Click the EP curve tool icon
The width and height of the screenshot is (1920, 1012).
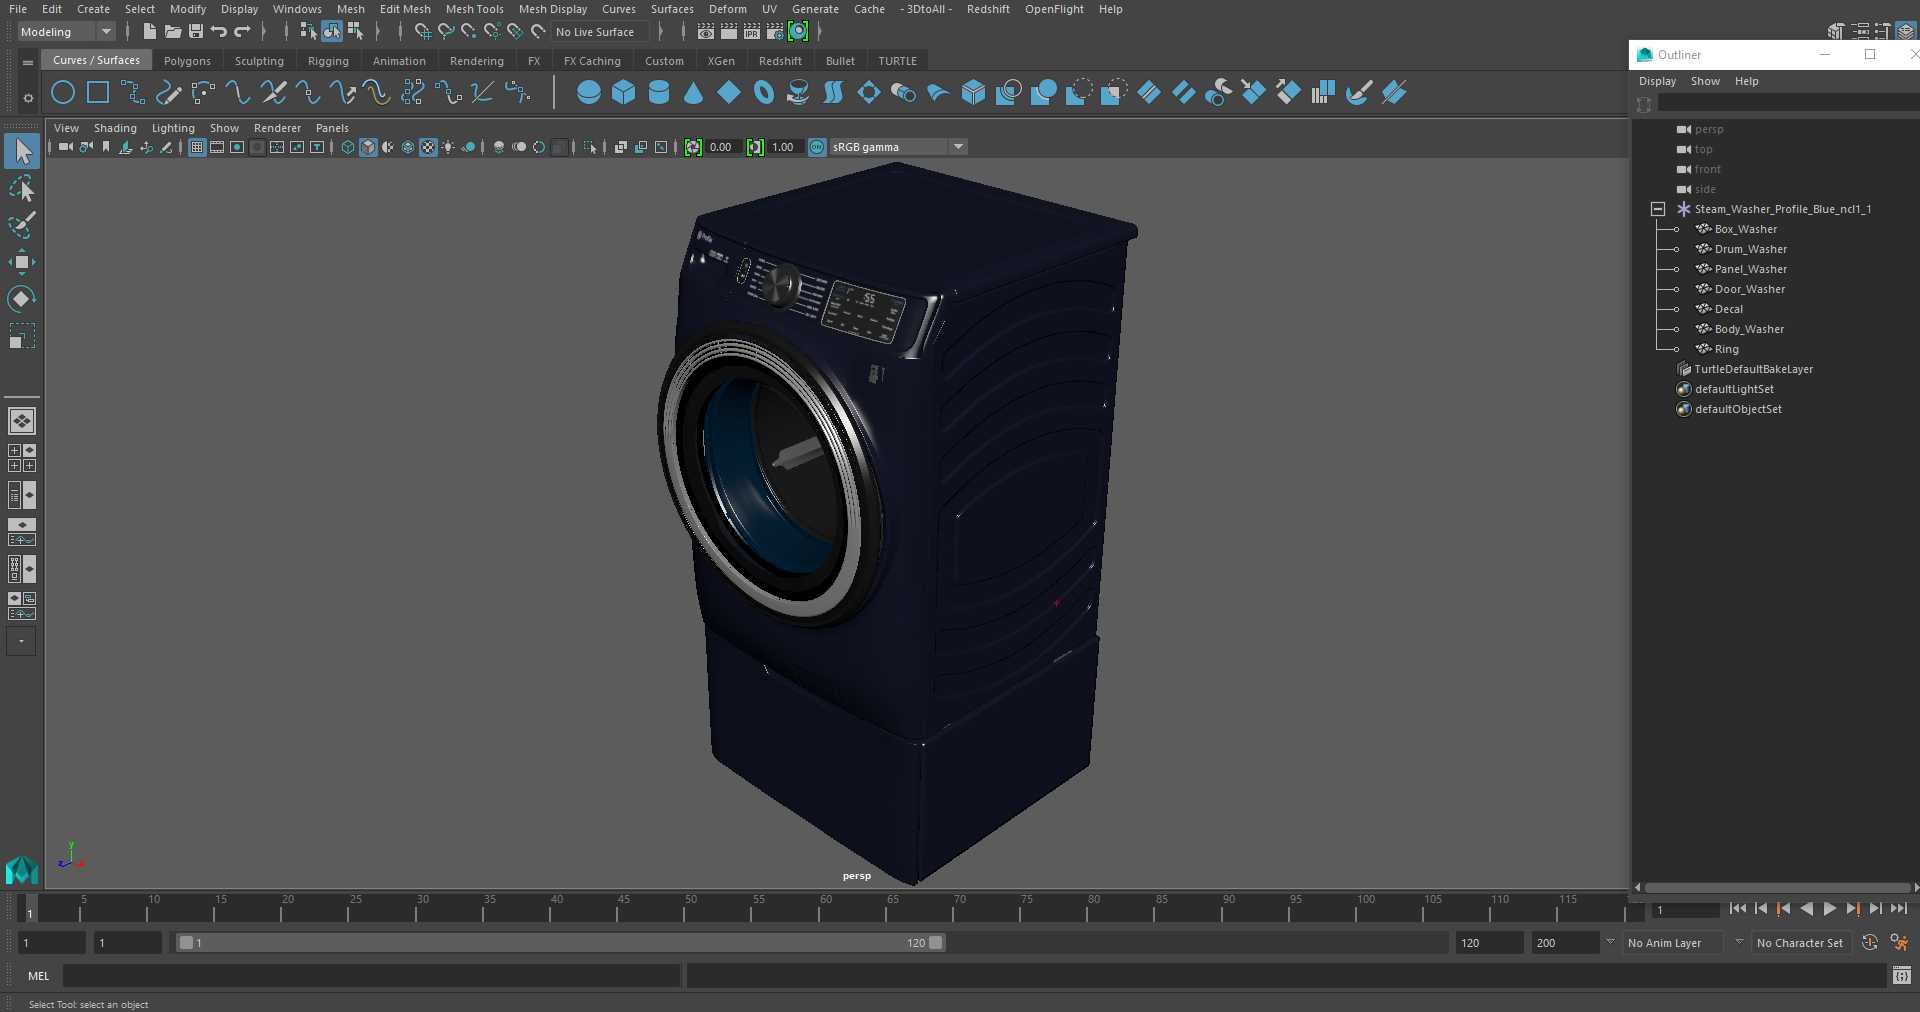[x=133, y=93]
